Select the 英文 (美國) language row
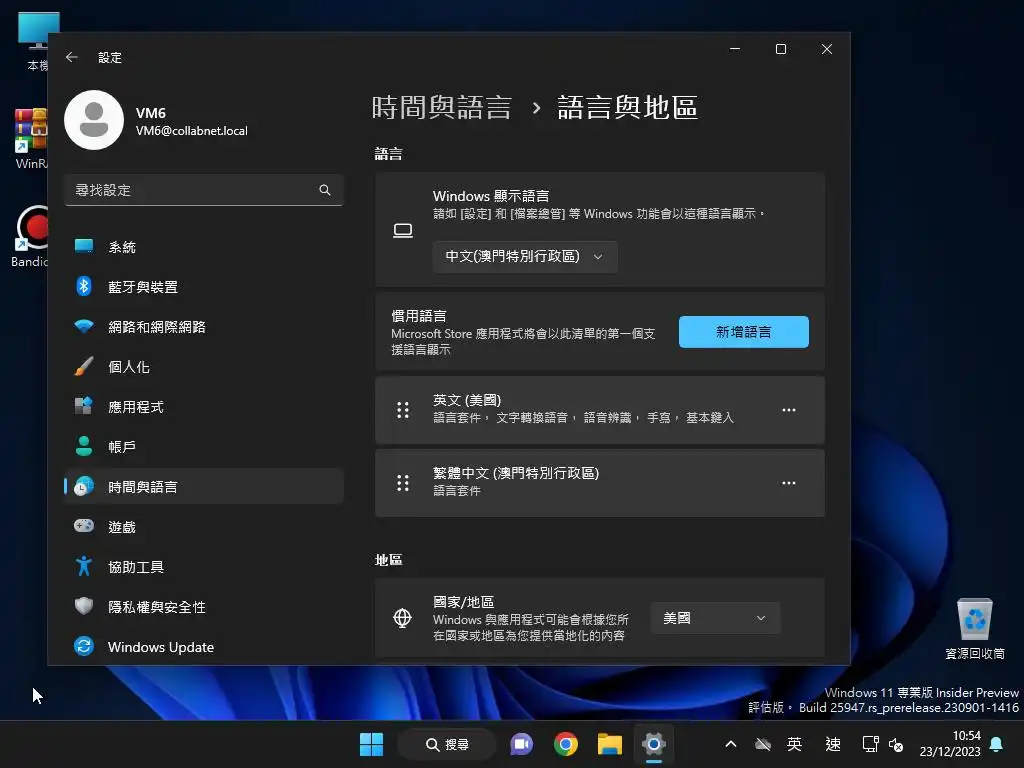The image size is (1024, 768). pos(600,410)
